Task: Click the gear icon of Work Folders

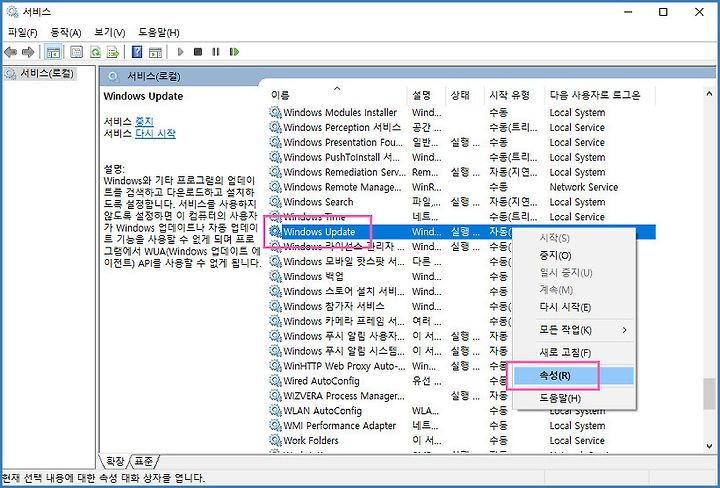Action: pyautogui.click(x=275, y=440)
